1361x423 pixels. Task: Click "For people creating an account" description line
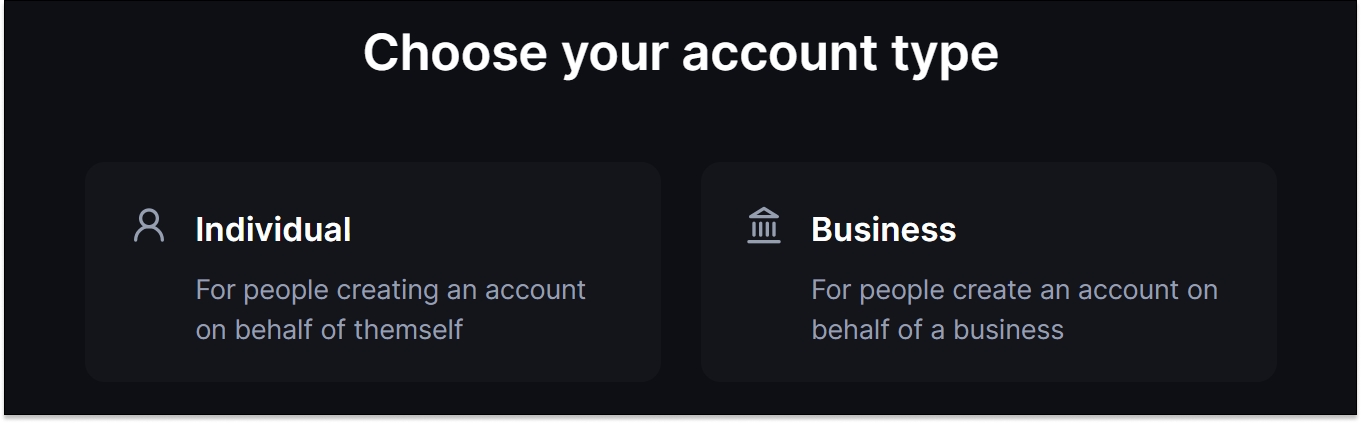point(390,290)
